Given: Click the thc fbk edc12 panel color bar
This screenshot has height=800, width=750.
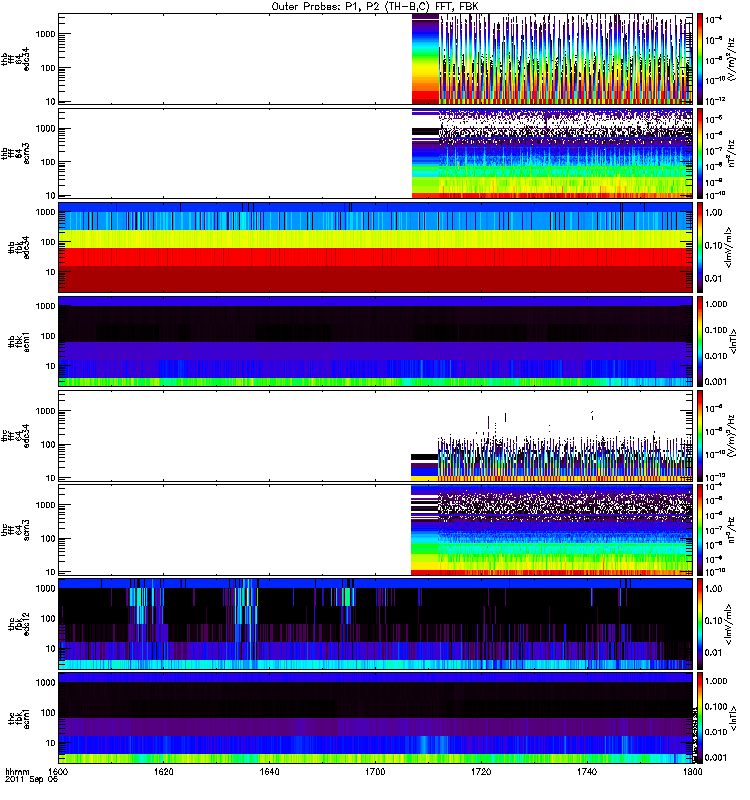Looking at the screenshot, I should 702,624.
